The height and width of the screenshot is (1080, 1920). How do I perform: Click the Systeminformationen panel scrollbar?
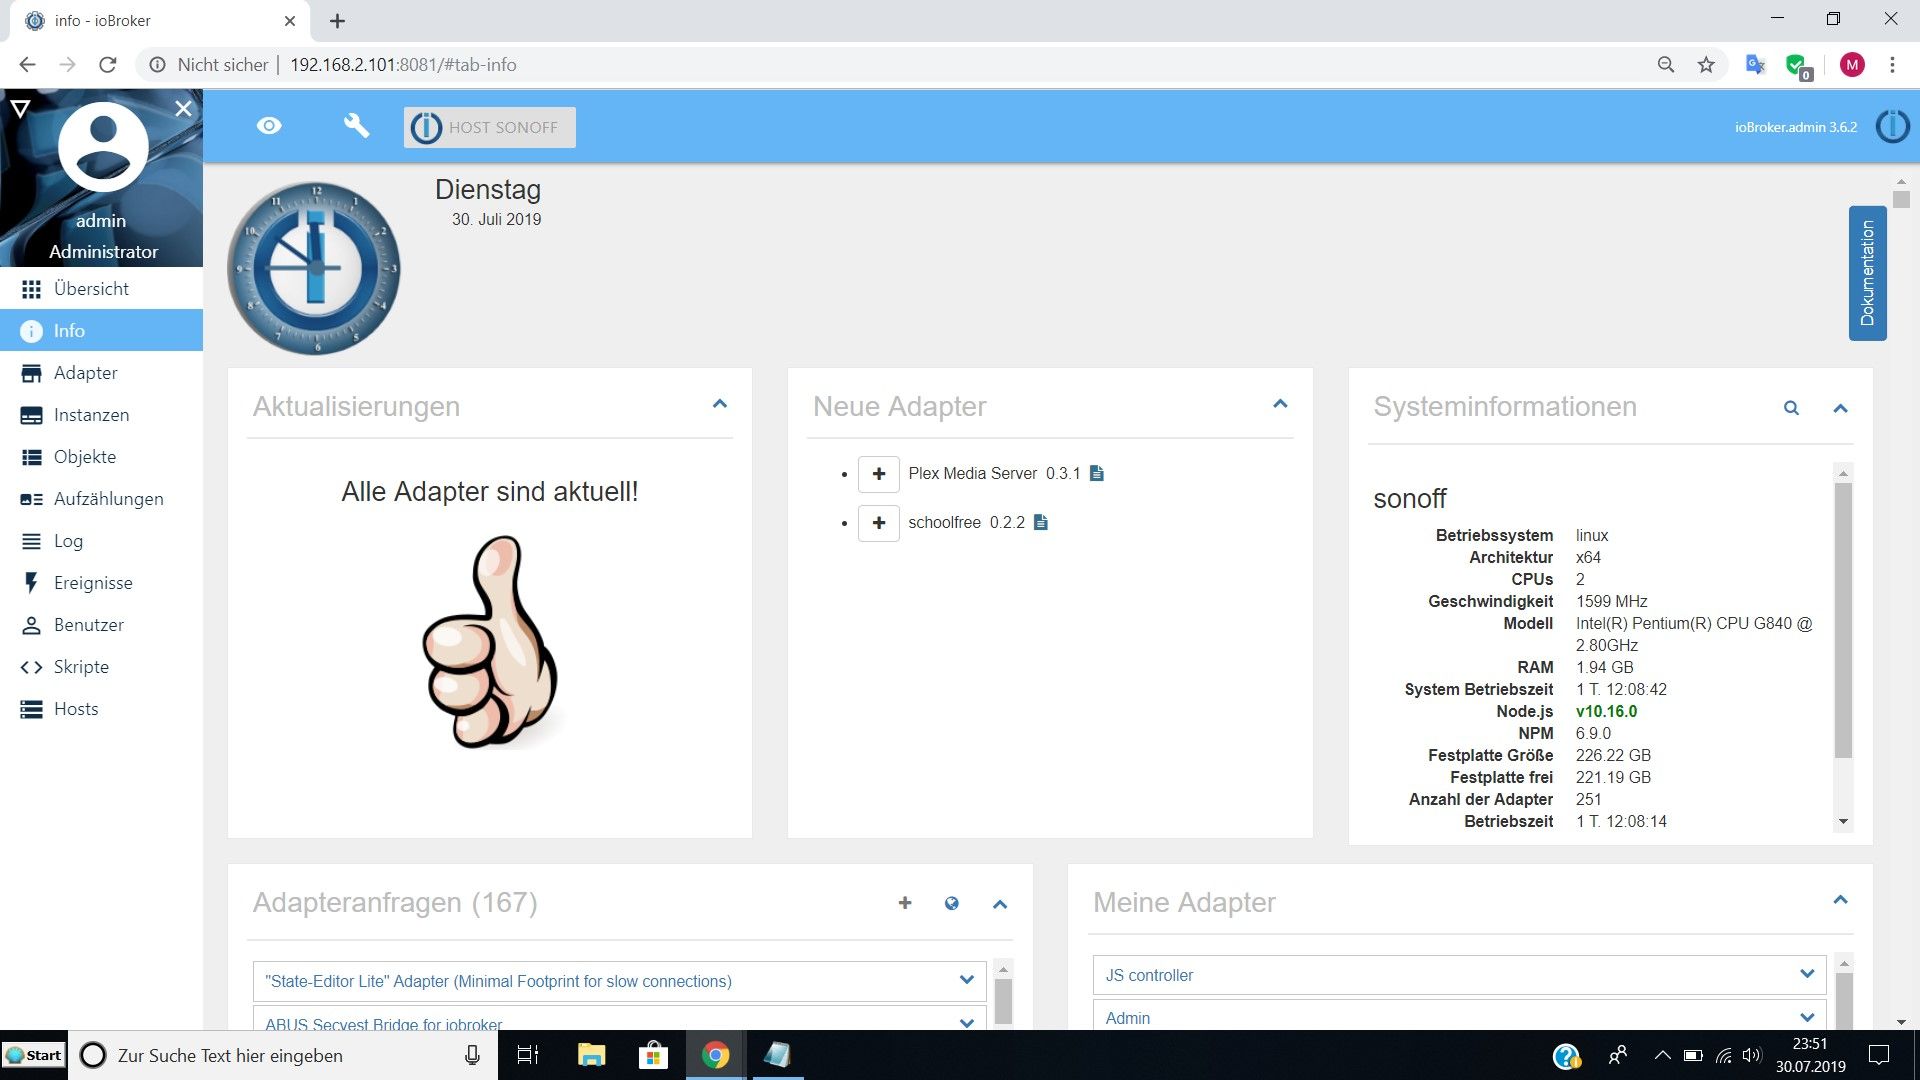pos(1843,620)
